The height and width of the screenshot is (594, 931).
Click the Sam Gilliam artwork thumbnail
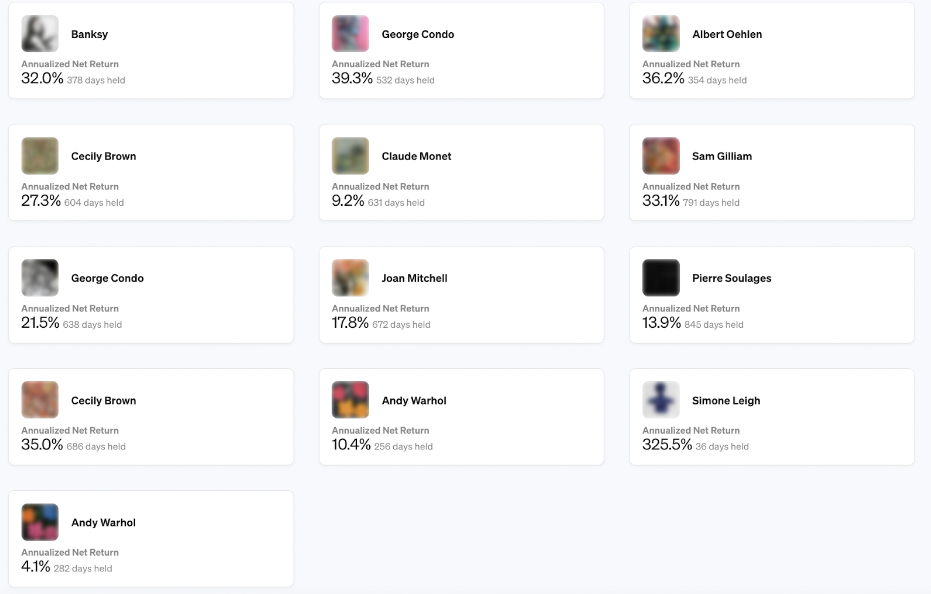[x=661, y=156]
